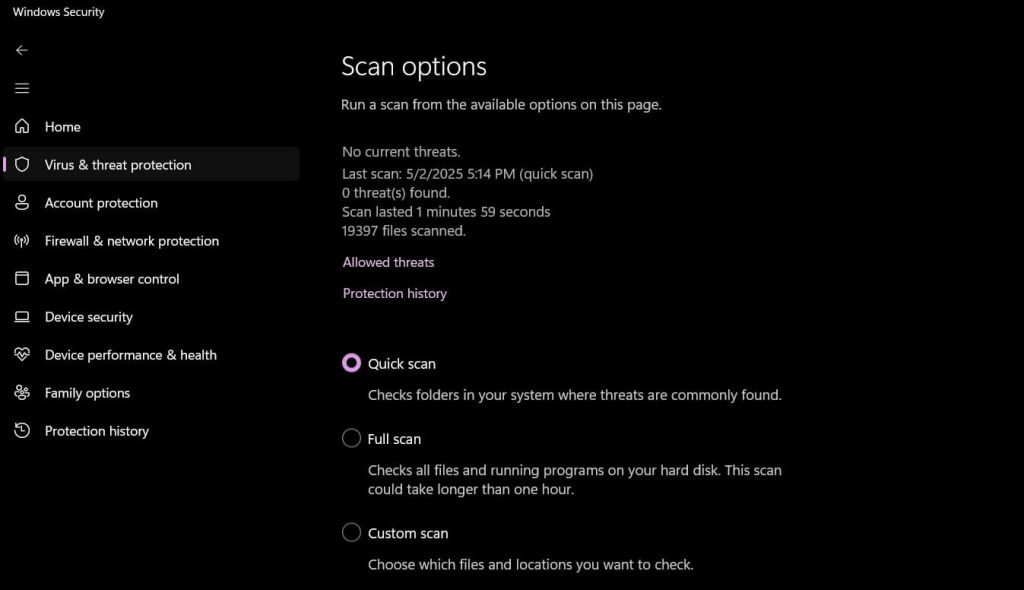
Task: Click the Family options people icon
Action: (22, 393)
